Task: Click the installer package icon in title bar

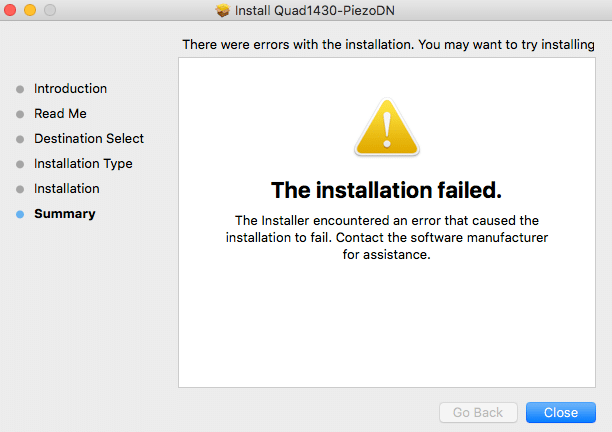Action: [223, 10]
